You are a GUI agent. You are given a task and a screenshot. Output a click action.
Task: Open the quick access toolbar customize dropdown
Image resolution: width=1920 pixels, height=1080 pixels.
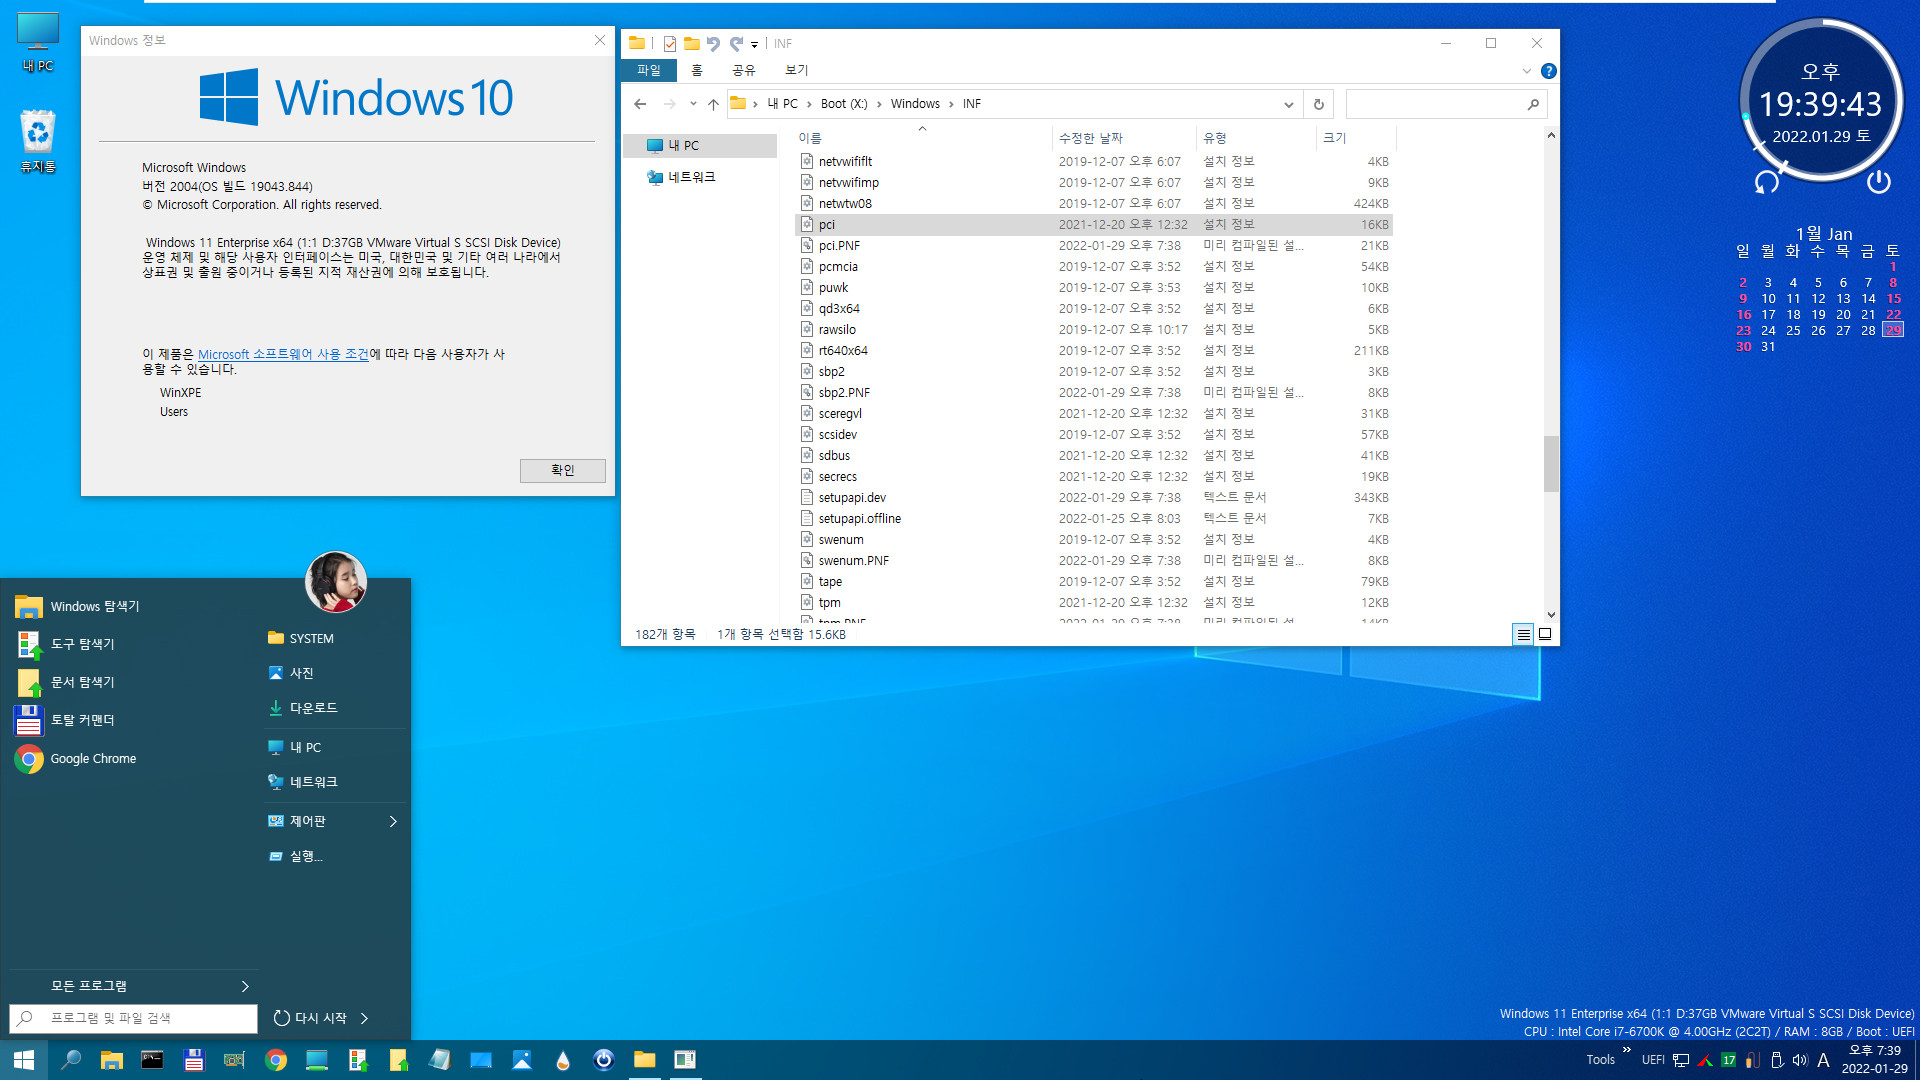click(755, 44)
